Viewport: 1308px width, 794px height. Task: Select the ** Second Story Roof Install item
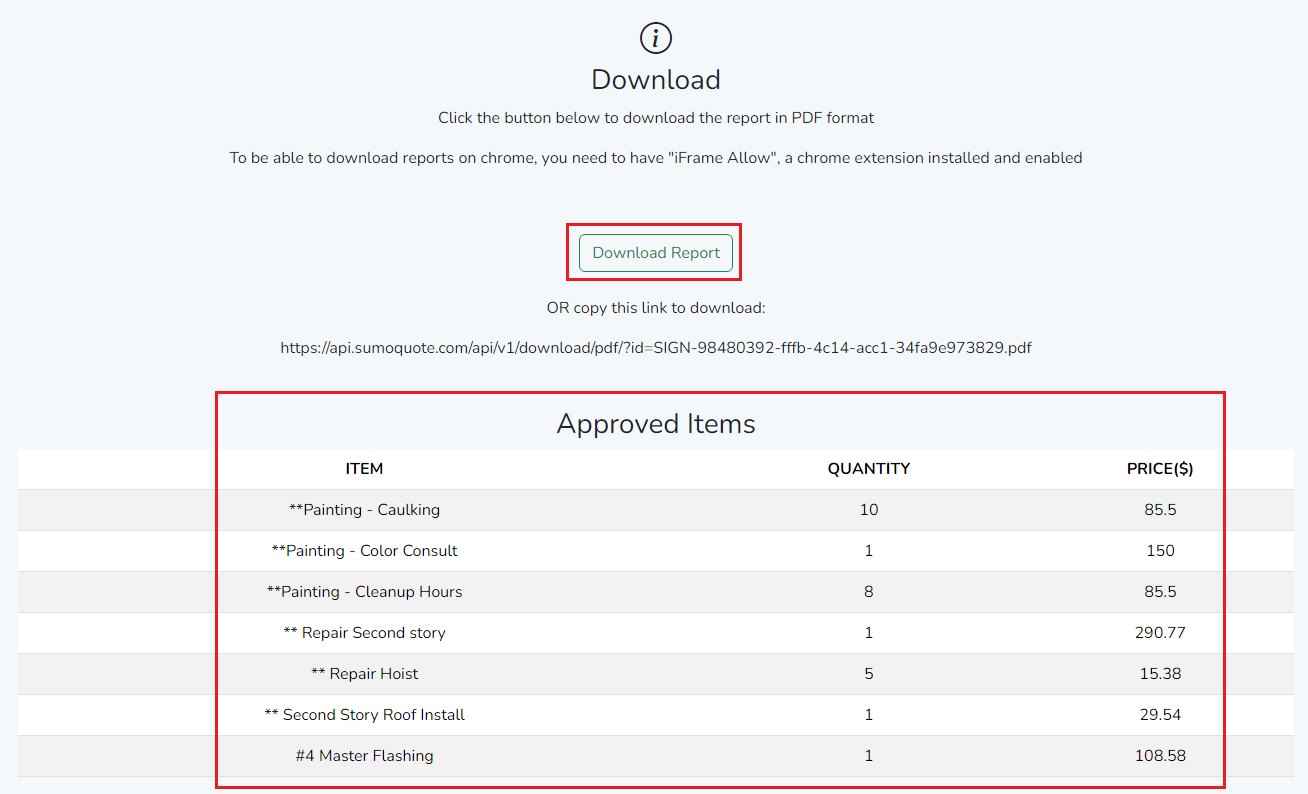364,715
